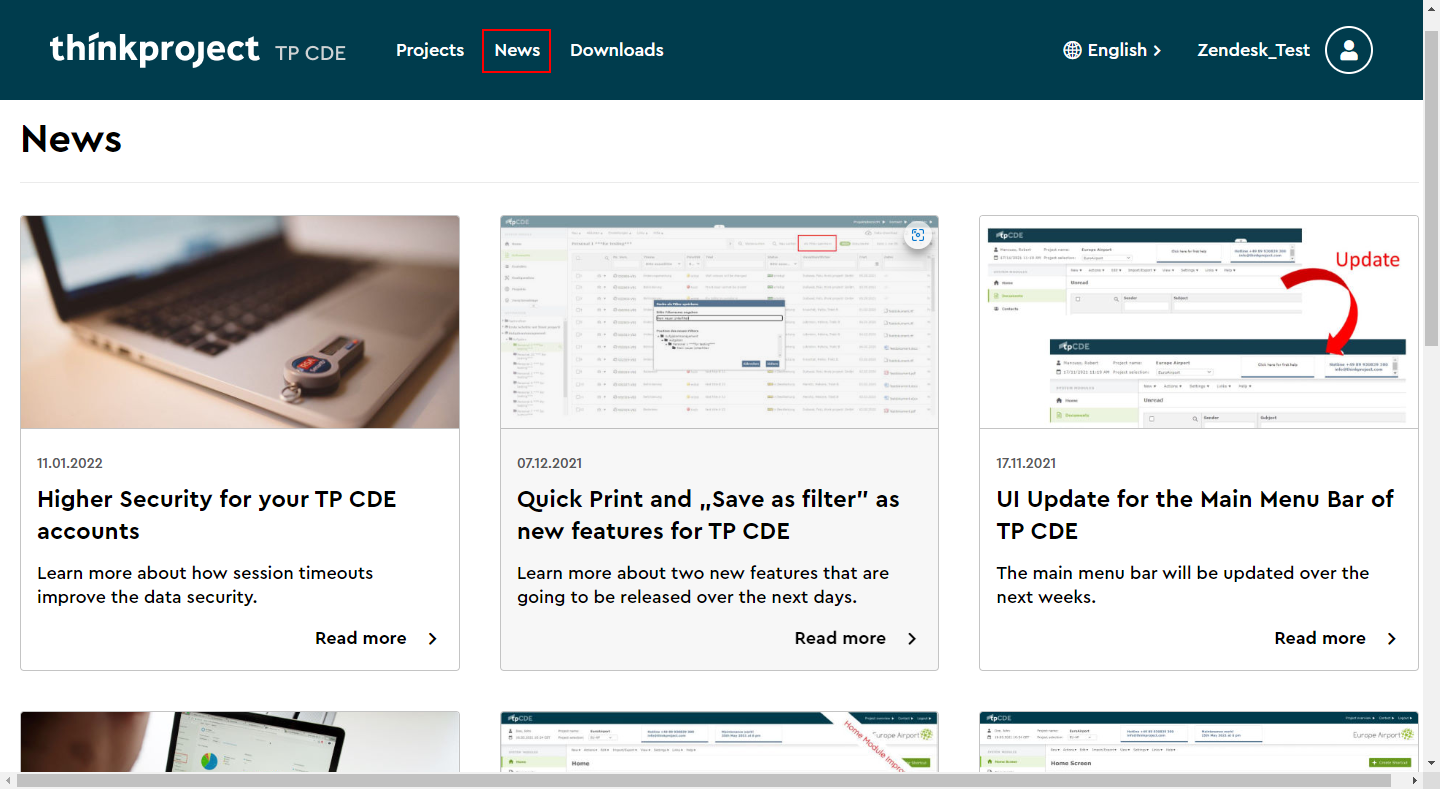
Task: Open the UI Update for Main Menu Bar headline
Action: tap(1195, 514)
